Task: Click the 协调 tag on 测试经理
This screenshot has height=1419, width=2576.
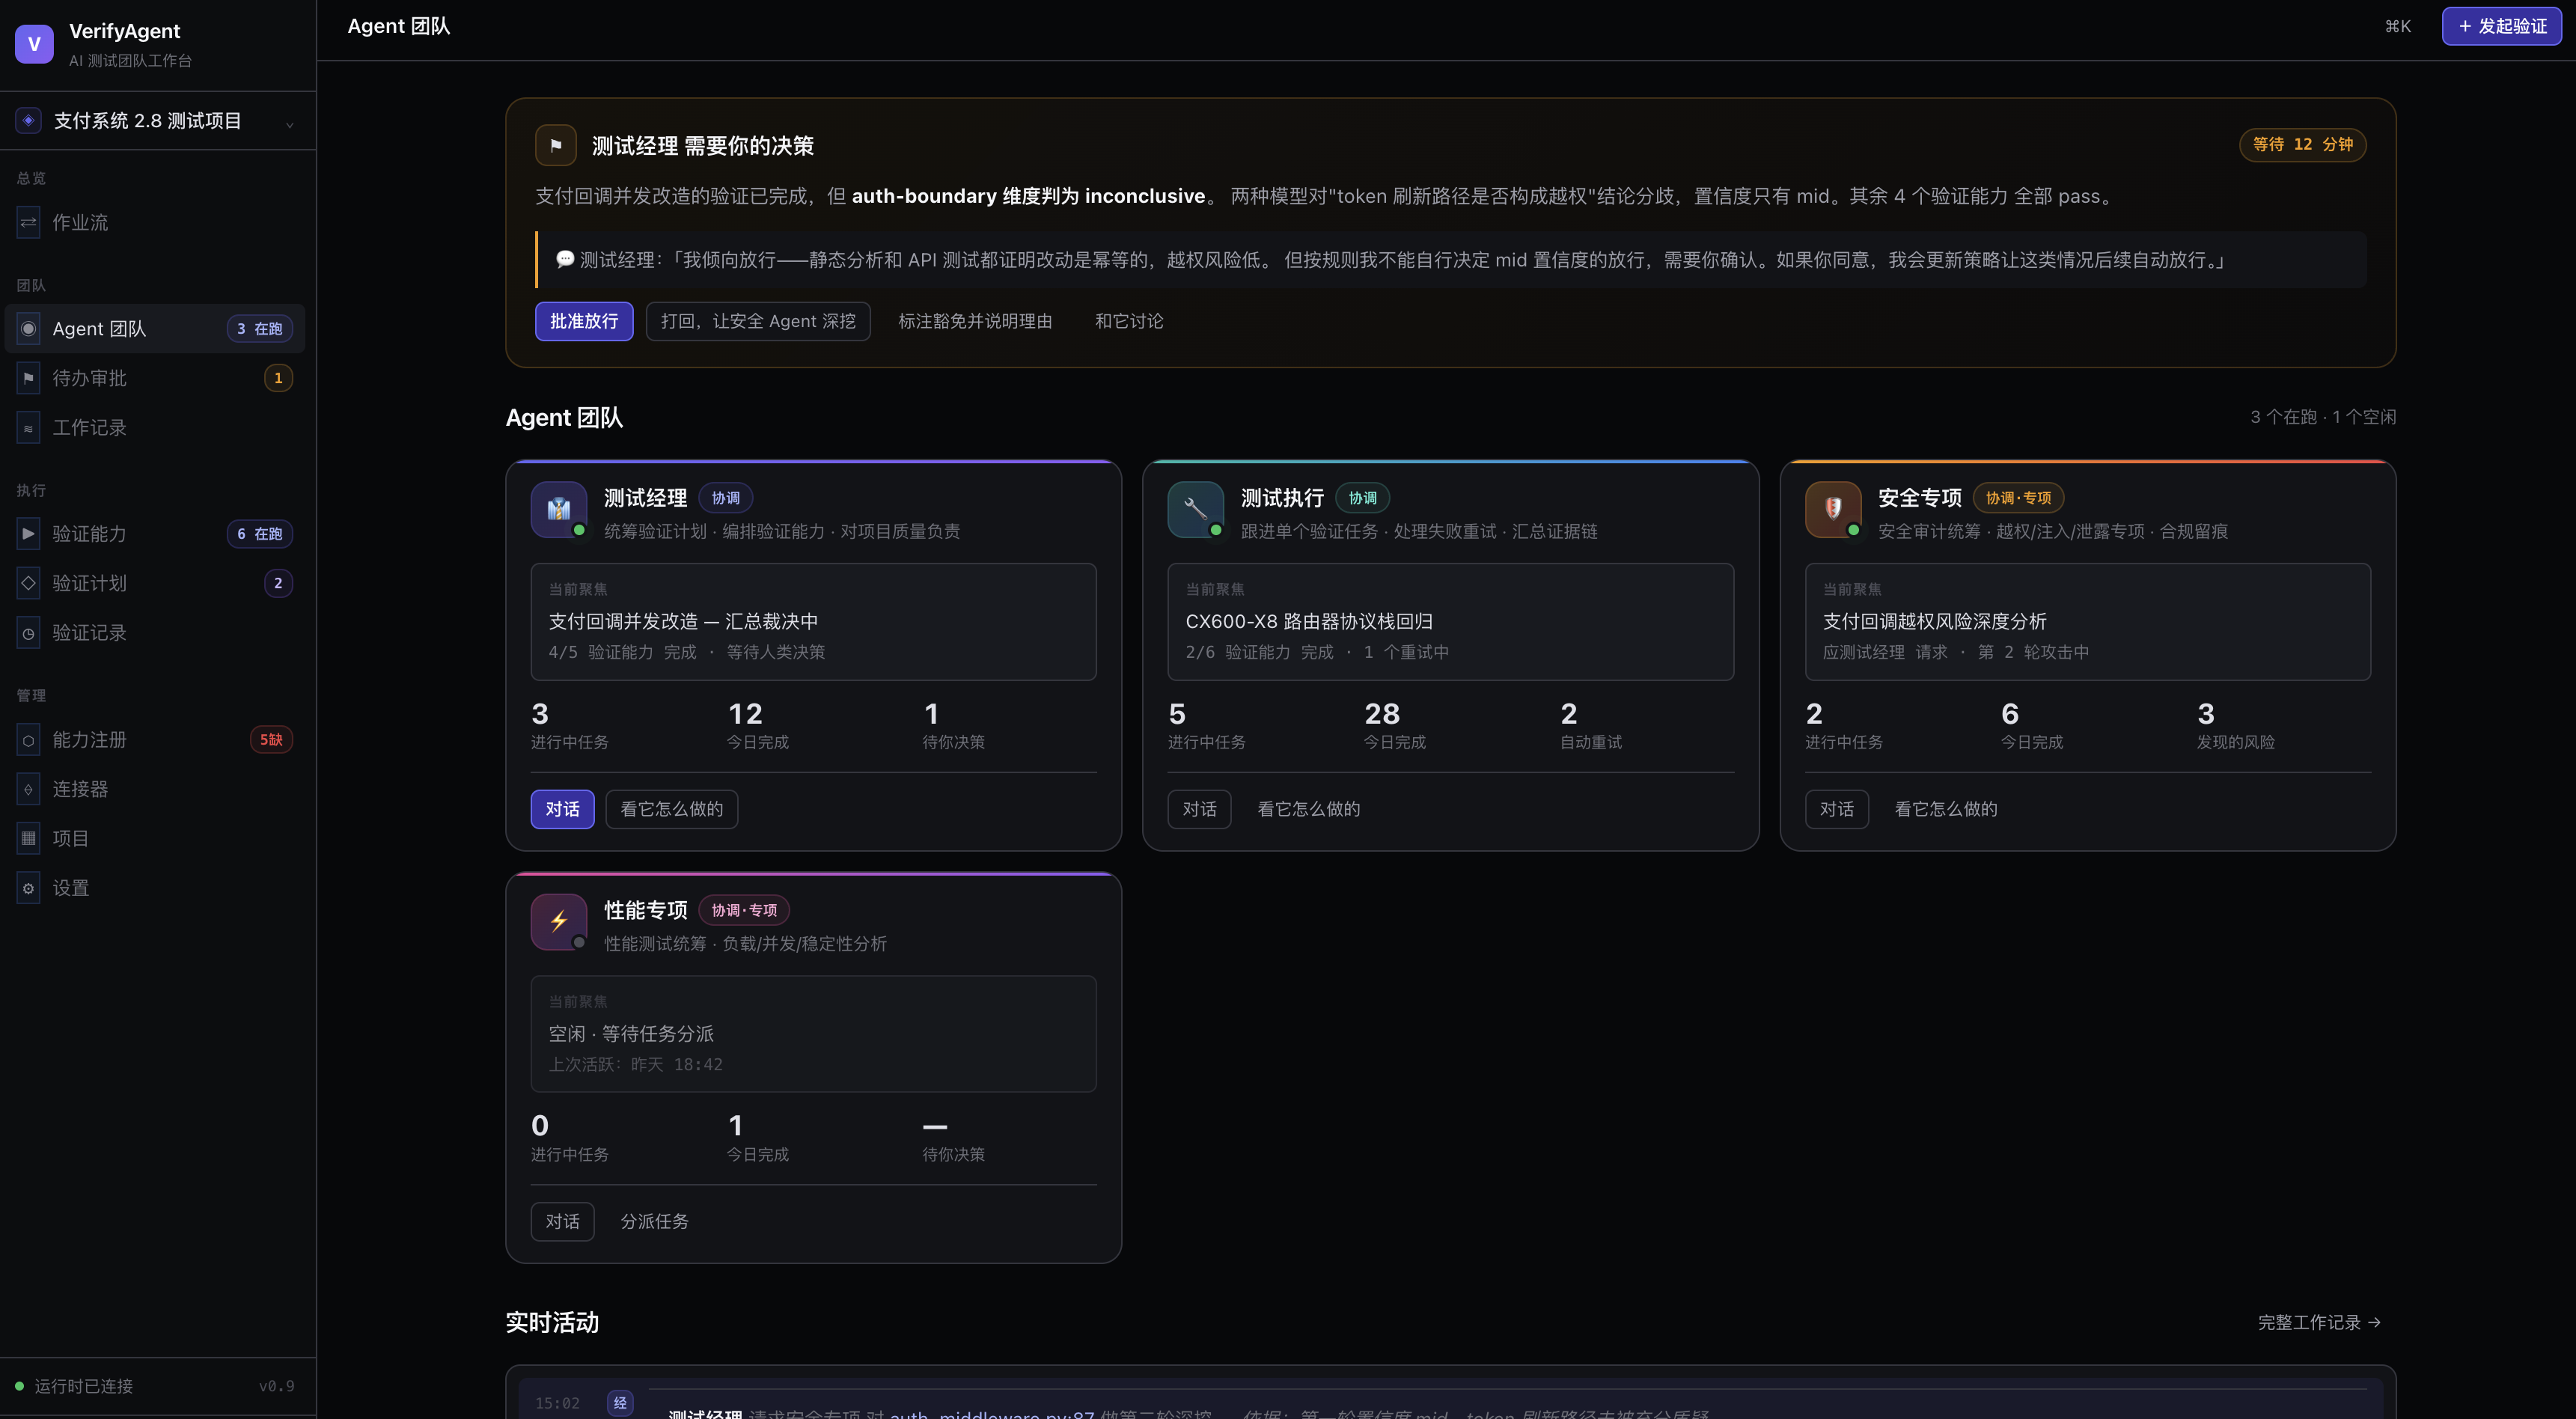Action: pos(726,498)
